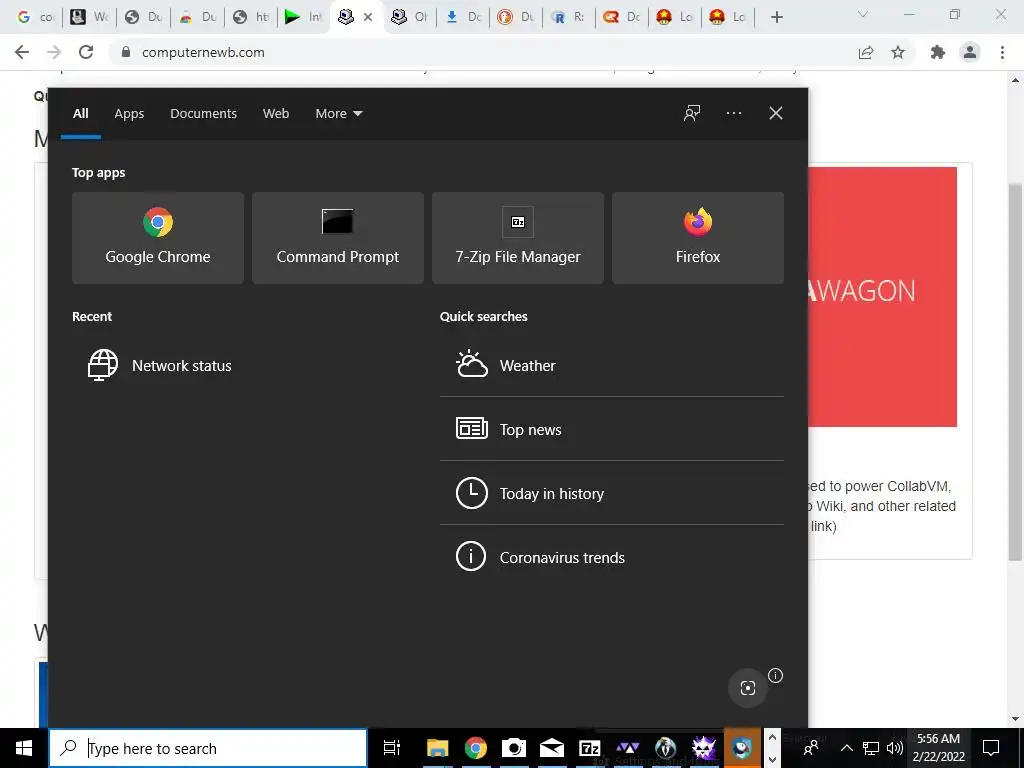Close the active Chrome tab
This screenshot has width=1024, height=768.
[368, 18]
